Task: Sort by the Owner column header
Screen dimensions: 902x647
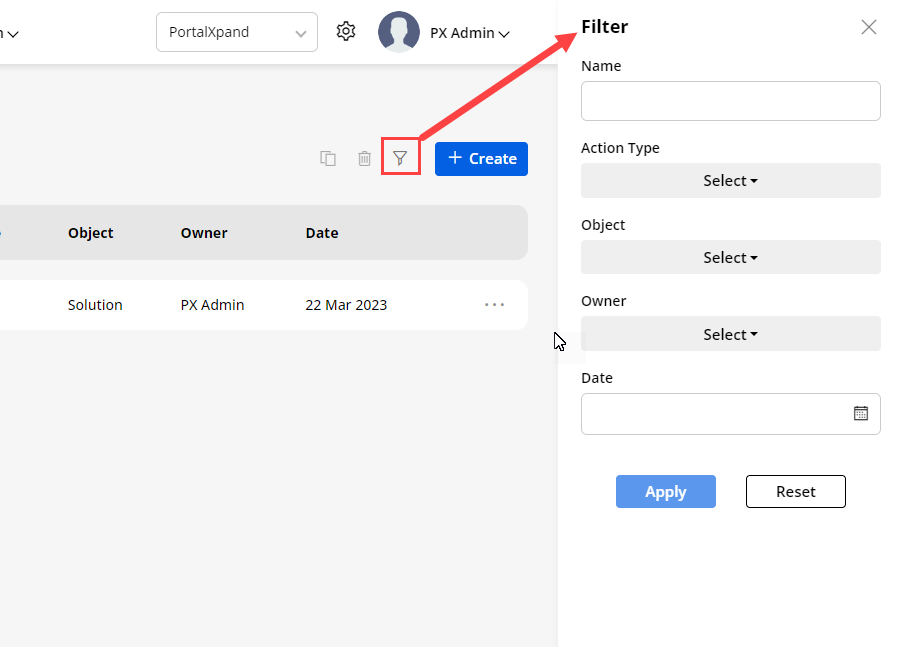Action: click(x=204, y=233)
